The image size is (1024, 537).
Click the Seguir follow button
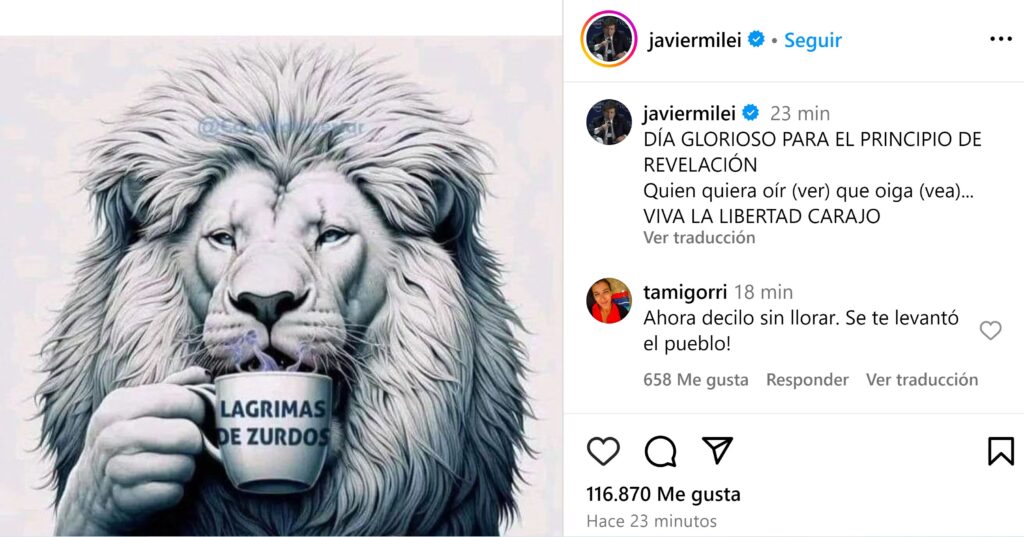point(812,40)
